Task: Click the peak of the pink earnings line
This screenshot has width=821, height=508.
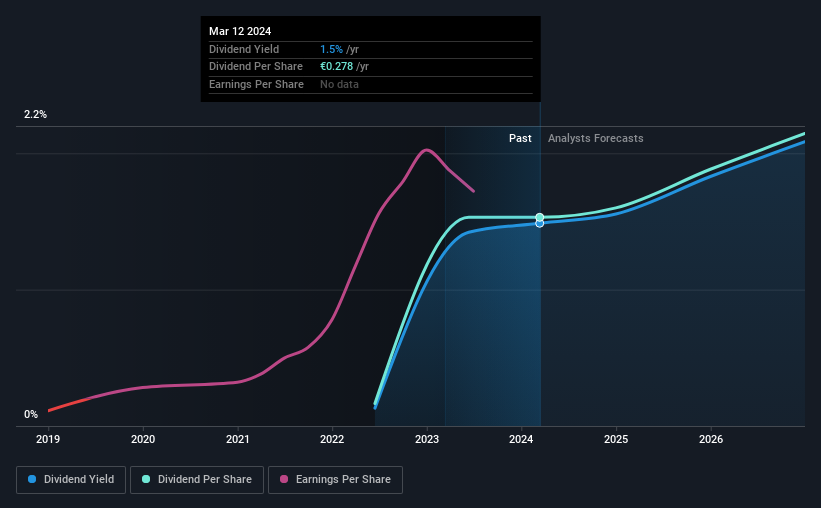Action: click(427, 150)
